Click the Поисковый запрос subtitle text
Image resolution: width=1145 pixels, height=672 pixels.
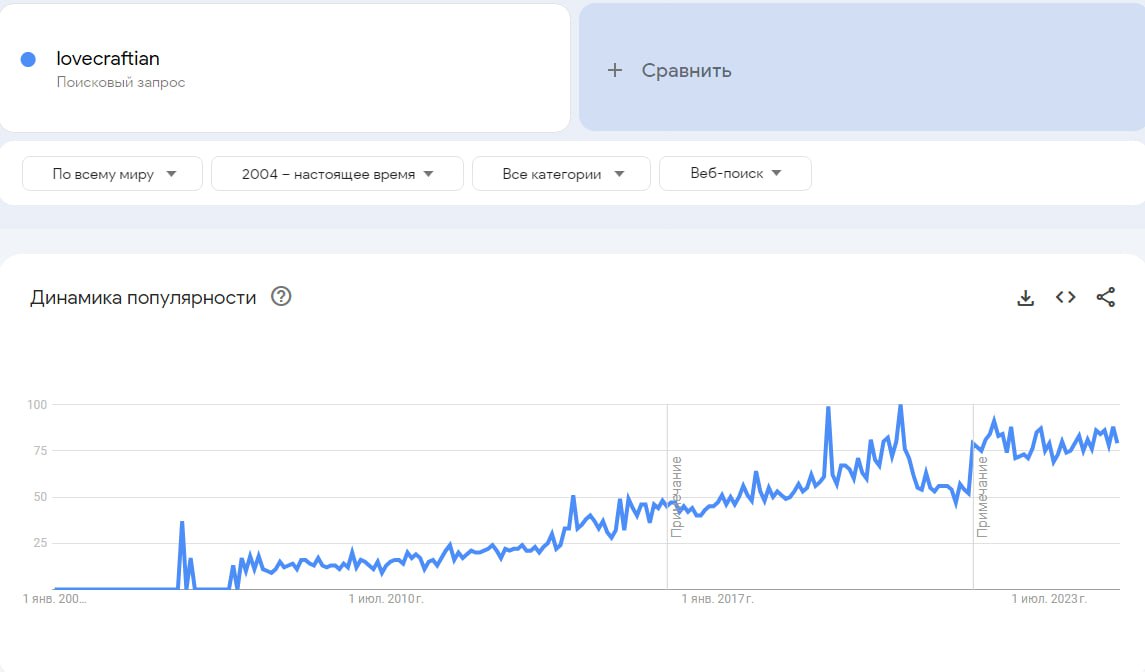tap(121, 83)
